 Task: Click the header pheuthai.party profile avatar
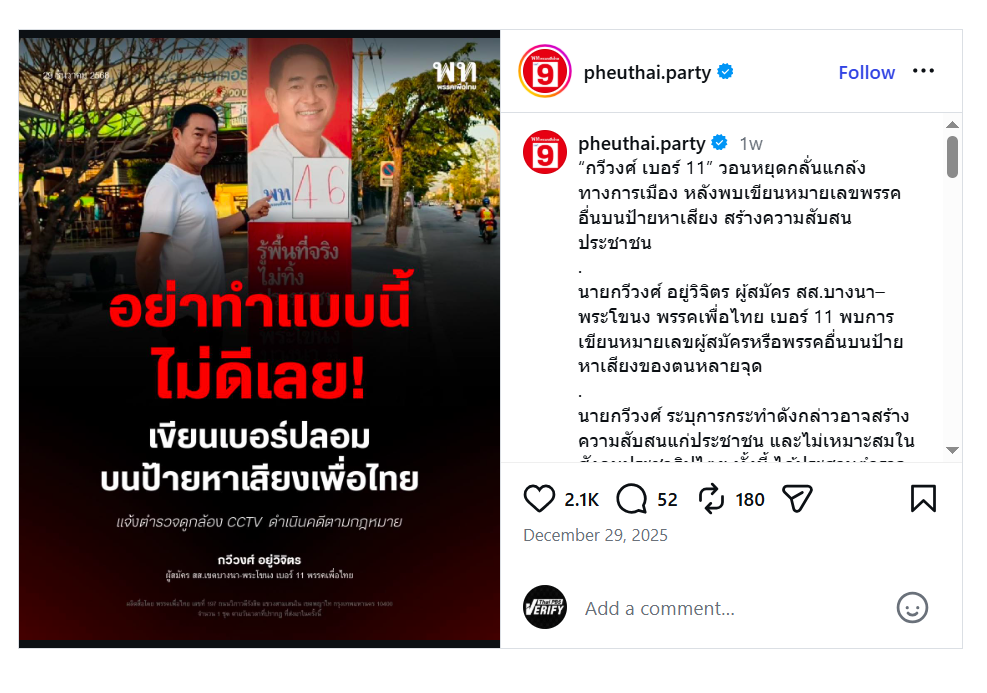coord(544,71)
